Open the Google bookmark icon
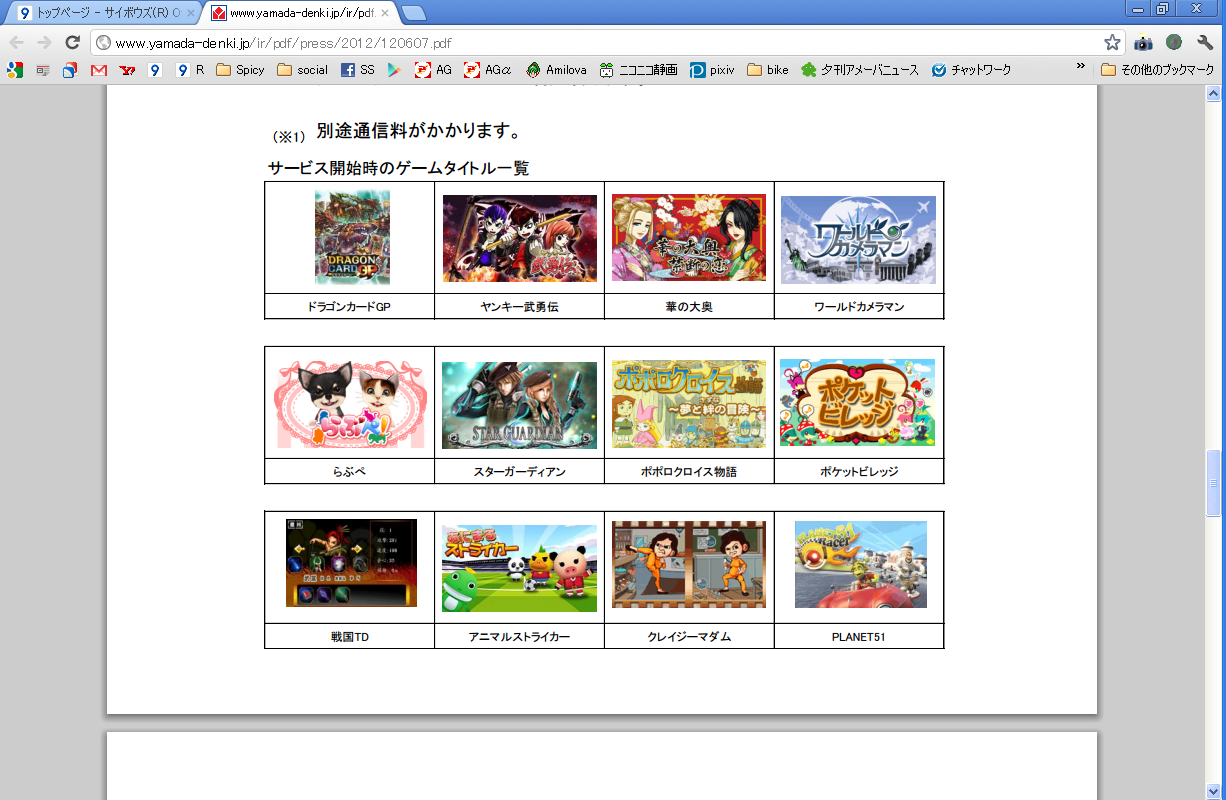1226x800 pixels. (x=15, y=70)
